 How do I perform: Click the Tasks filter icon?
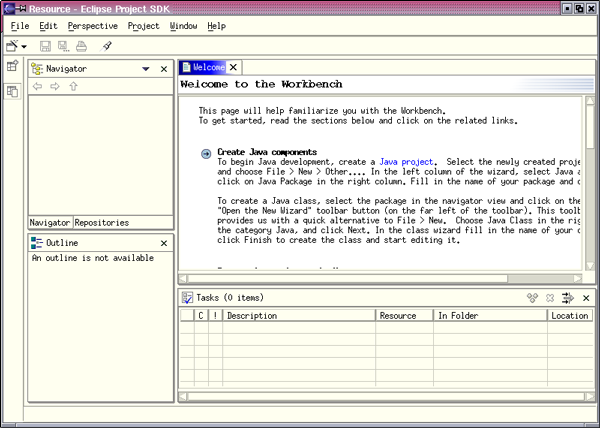pos(567,298)
